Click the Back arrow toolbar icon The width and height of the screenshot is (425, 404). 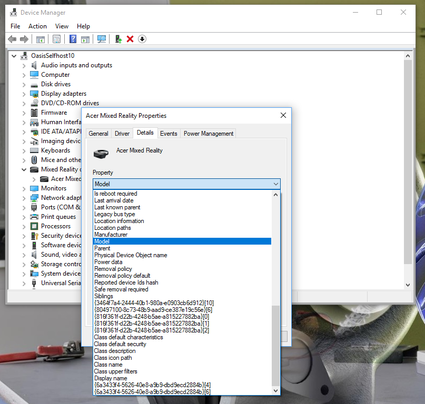pyautogui.click(x=12, y=39)
